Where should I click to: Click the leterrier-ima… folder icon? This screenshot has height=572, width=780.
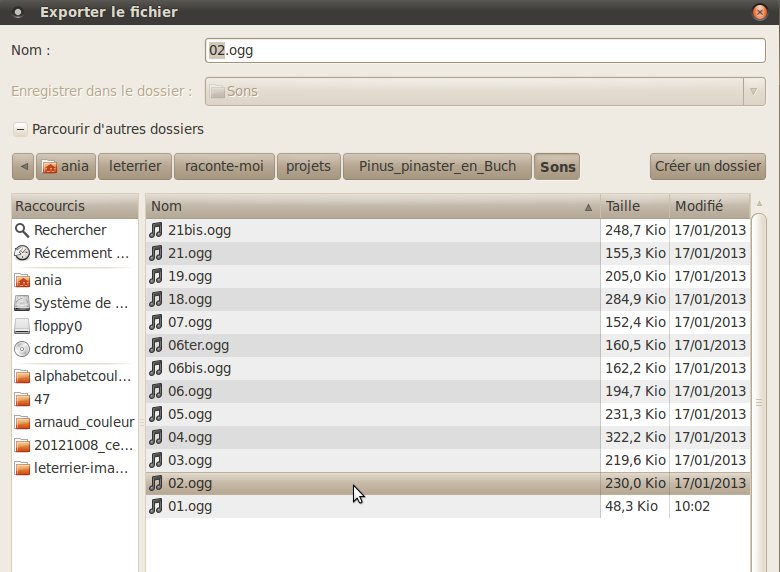tap(22, 469)
